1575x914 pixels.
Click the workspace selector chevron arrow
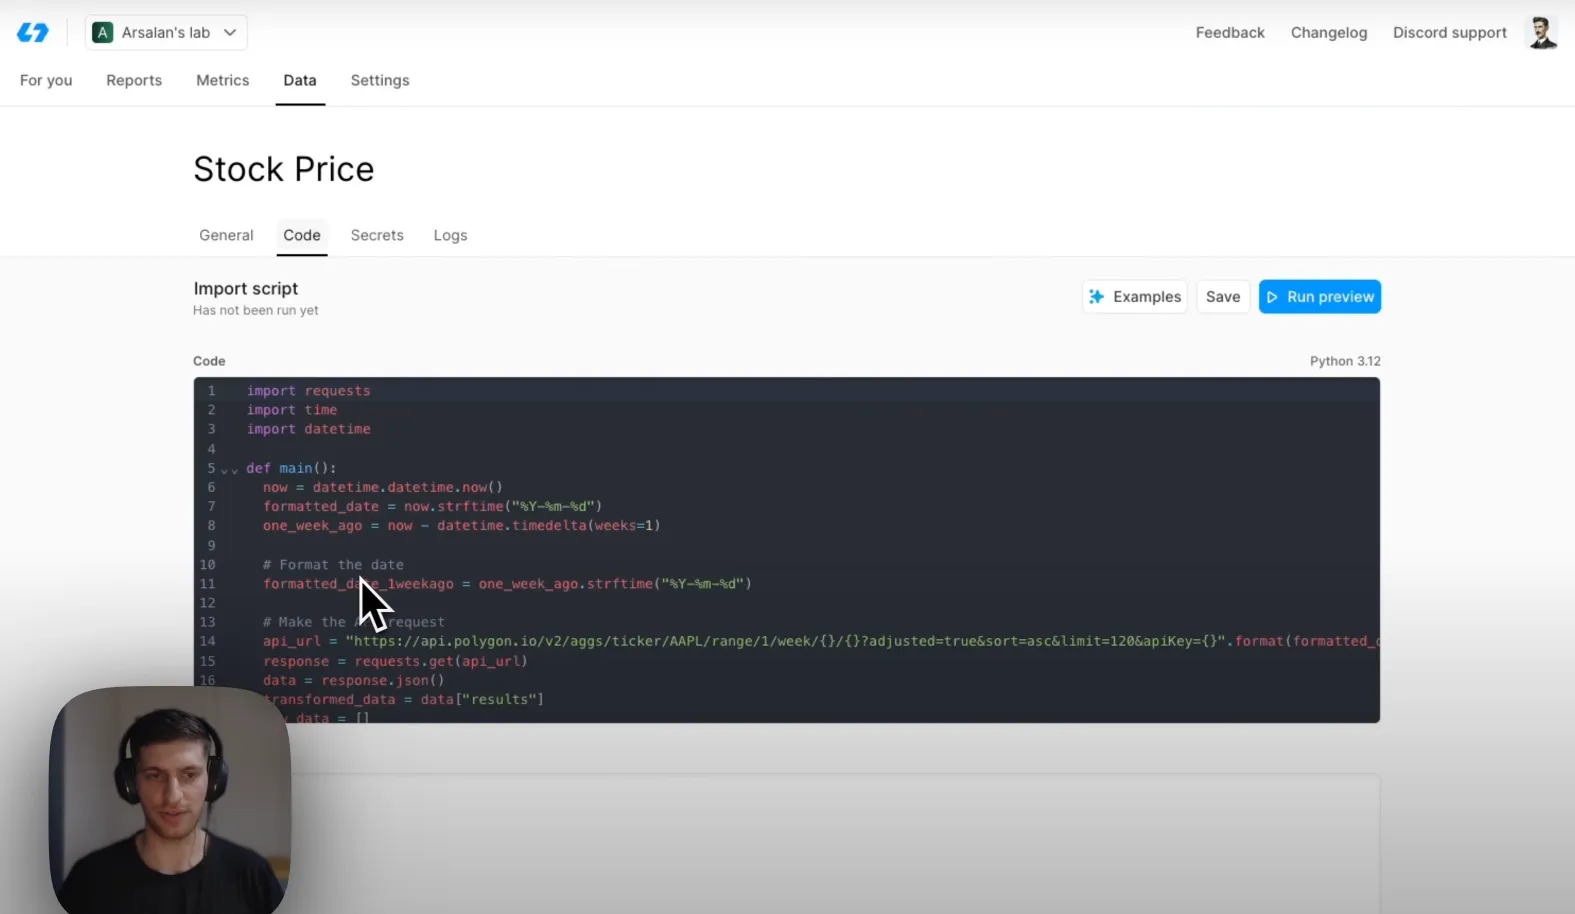(x=230, y=33)
